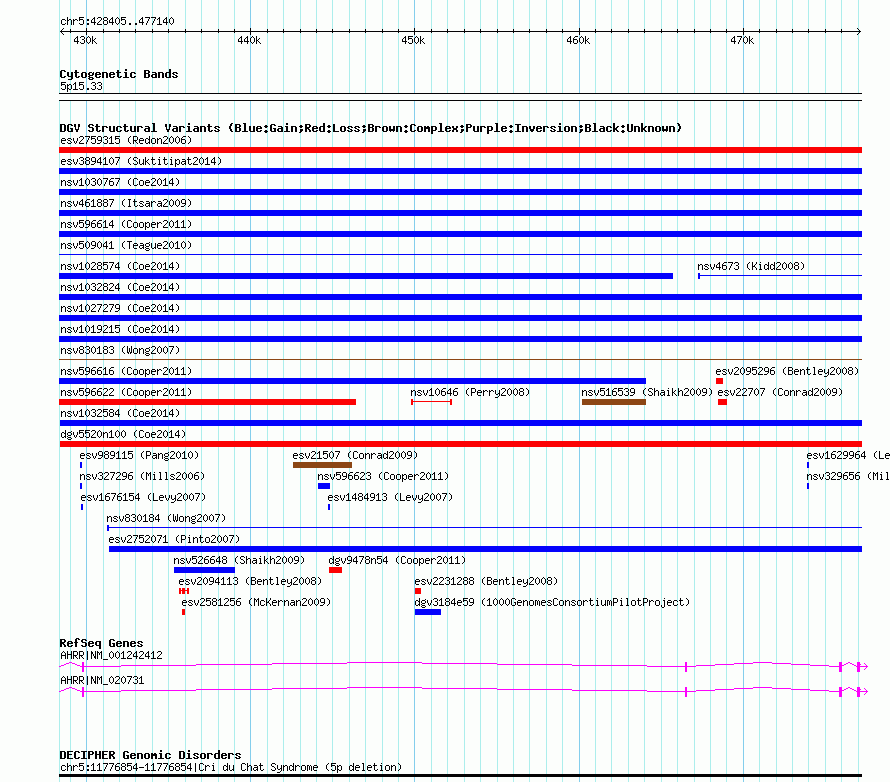Screen dimensions: 890x782
Task: Click the red esv2759315 (Redon2006) loss bar
Action: point(460,150)
